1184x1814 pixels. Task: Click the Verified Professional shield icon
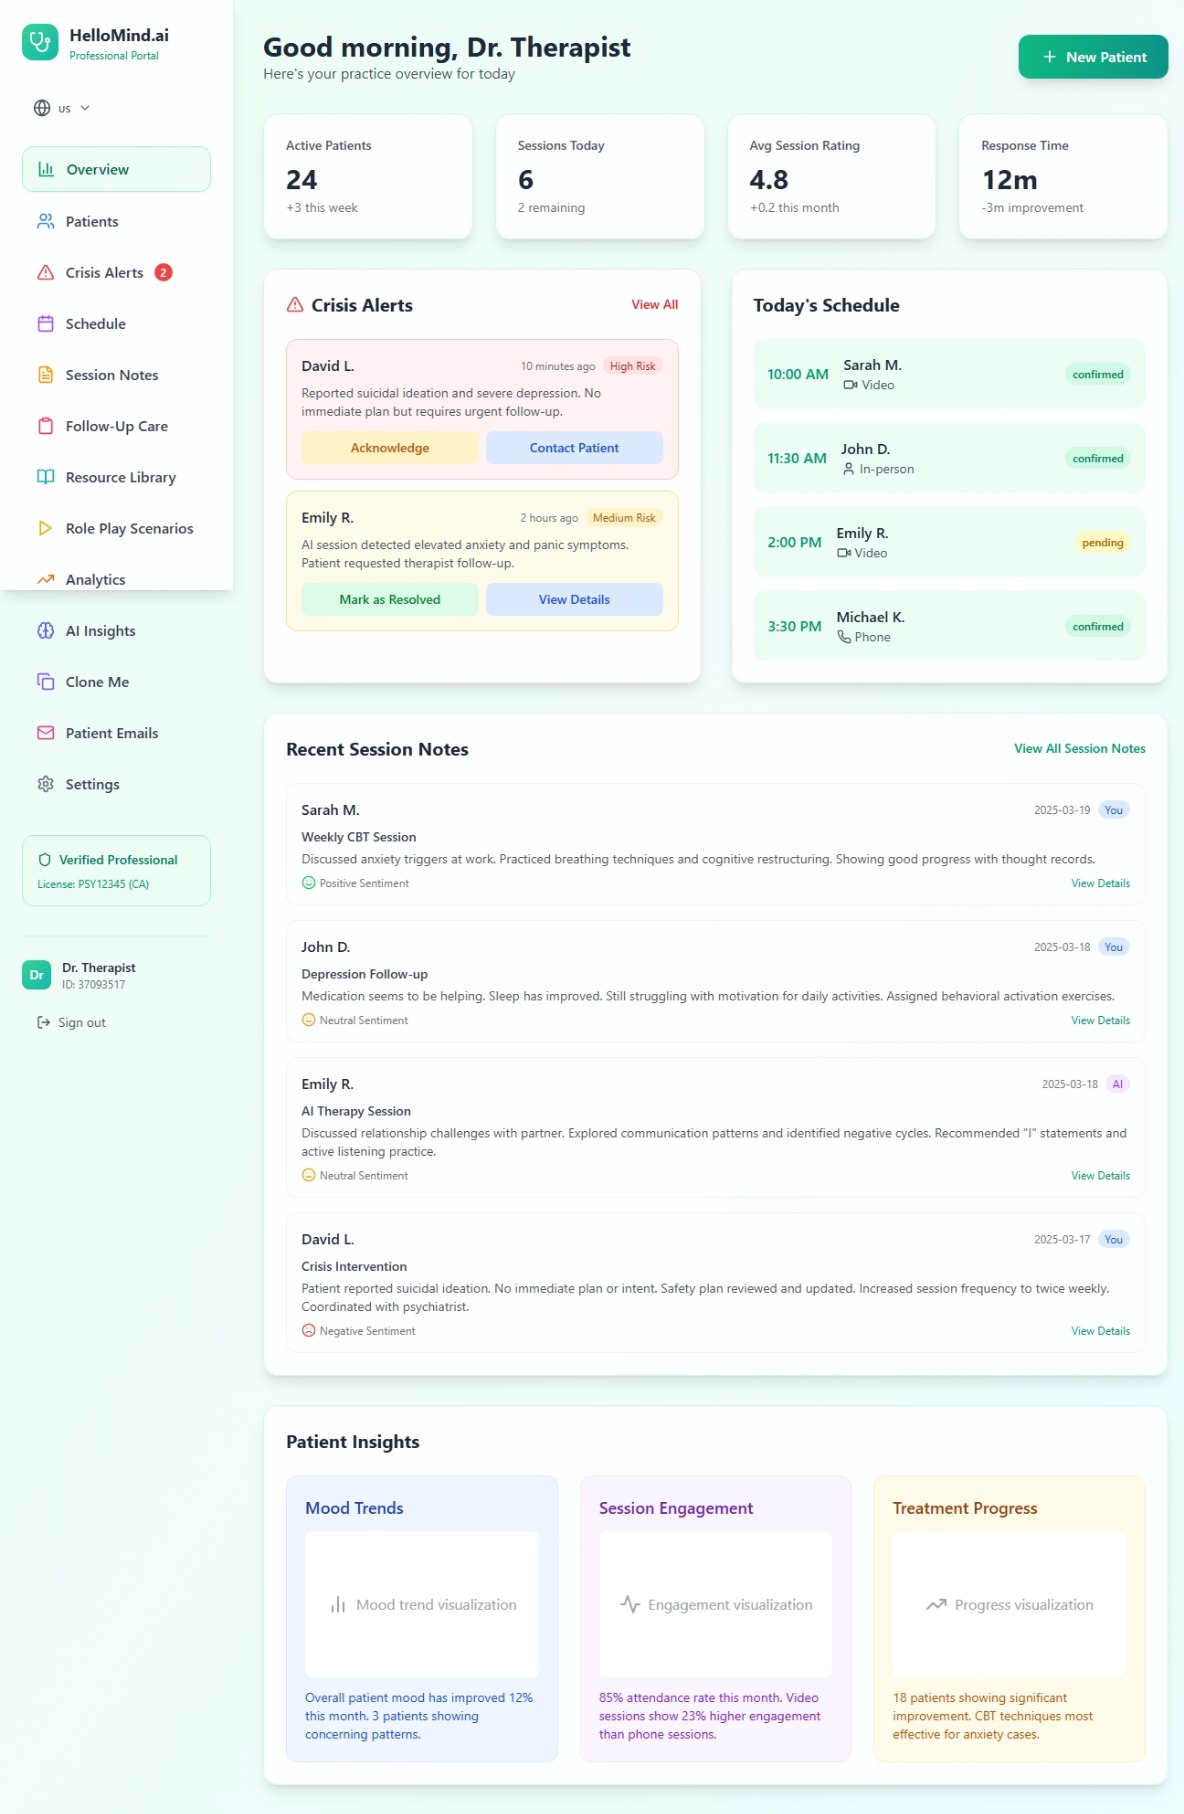tap(44, 860)
